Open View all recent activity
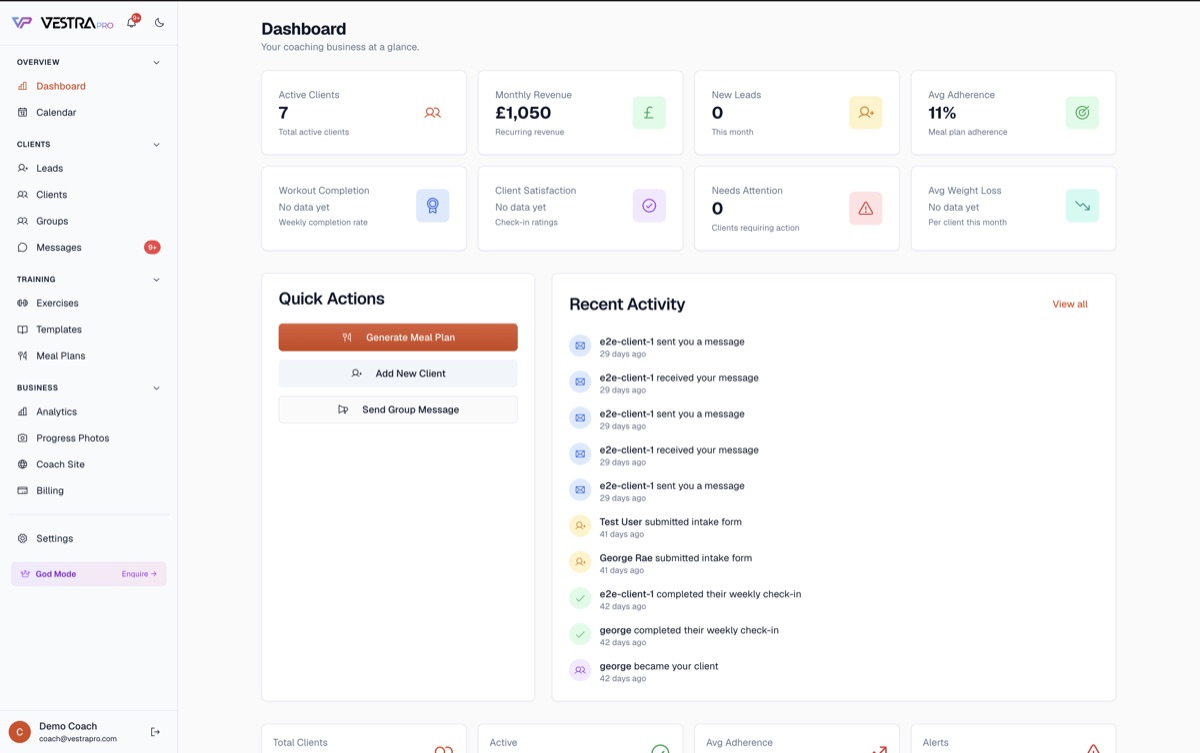Image resolution: width=1200 pixels, height=753 pixels. (x=1069, y=304)
